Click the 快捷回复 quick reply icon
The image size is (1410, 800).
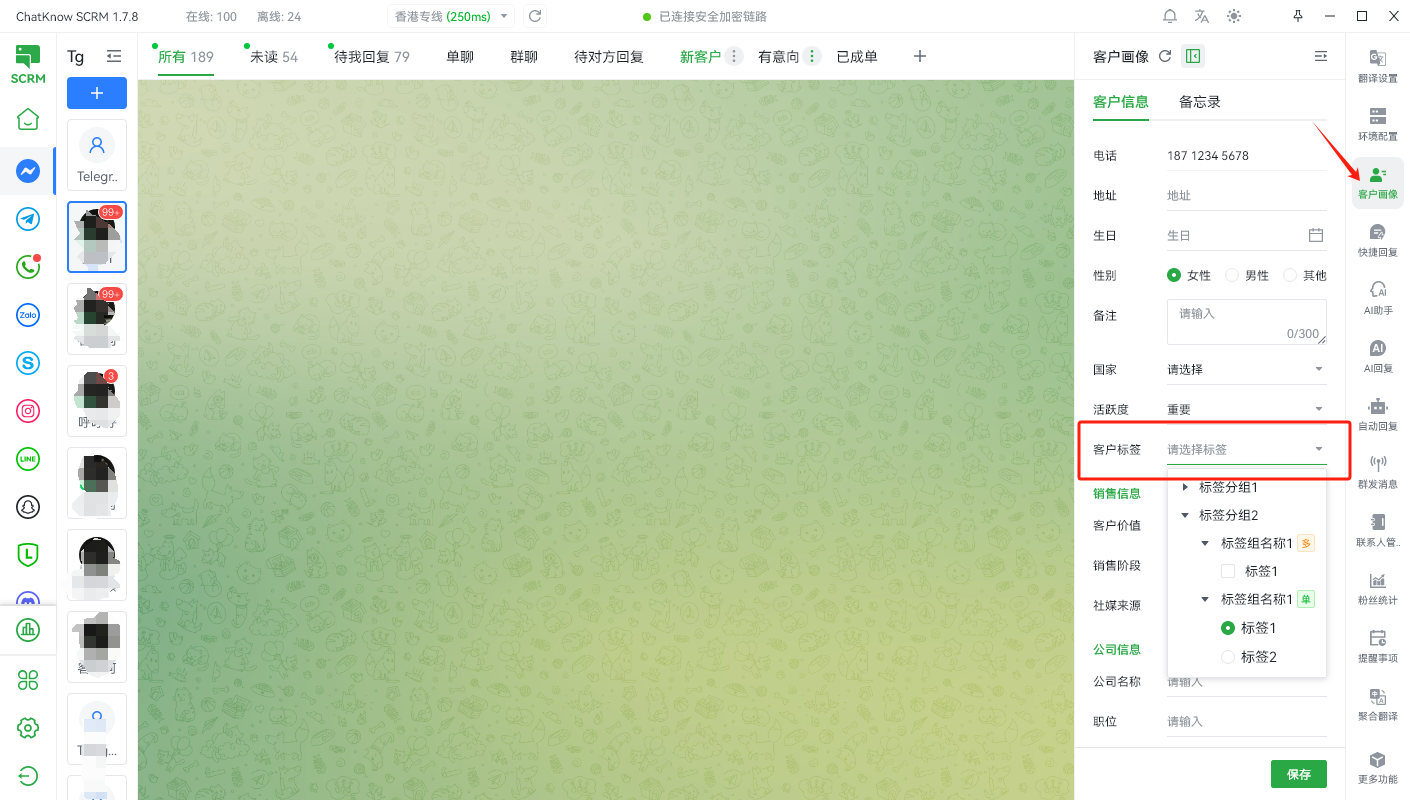1377,240
